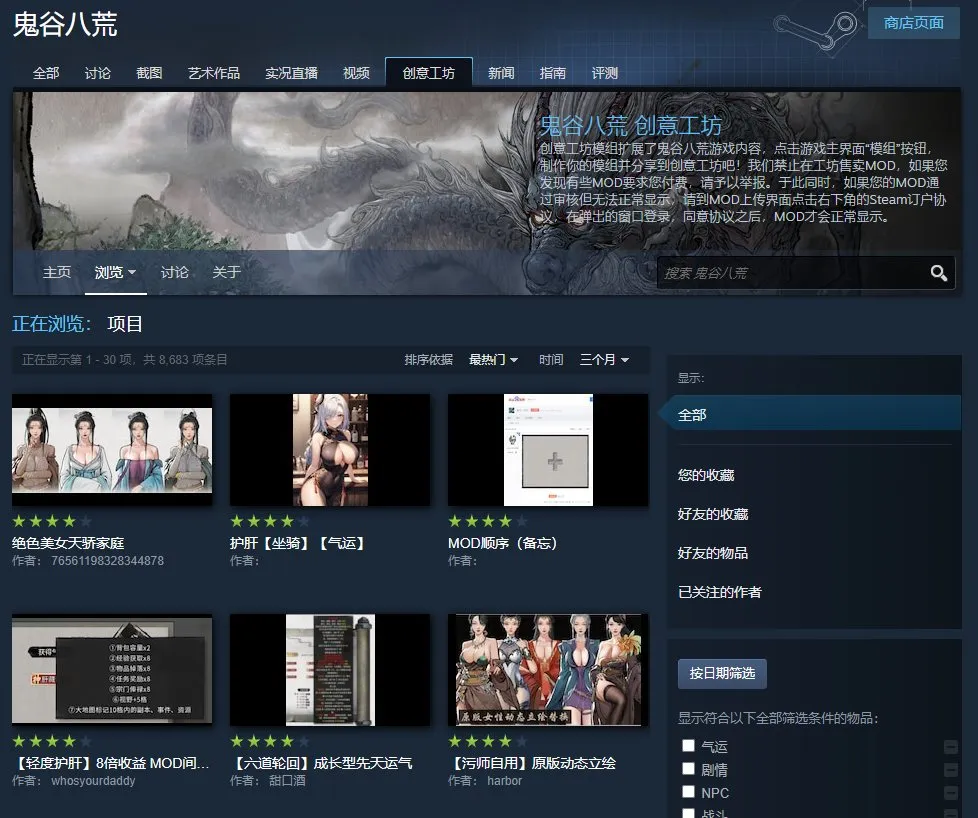Click the 项目 label after 正在浏览
The image size is (978, 818).
pos(125,324)
